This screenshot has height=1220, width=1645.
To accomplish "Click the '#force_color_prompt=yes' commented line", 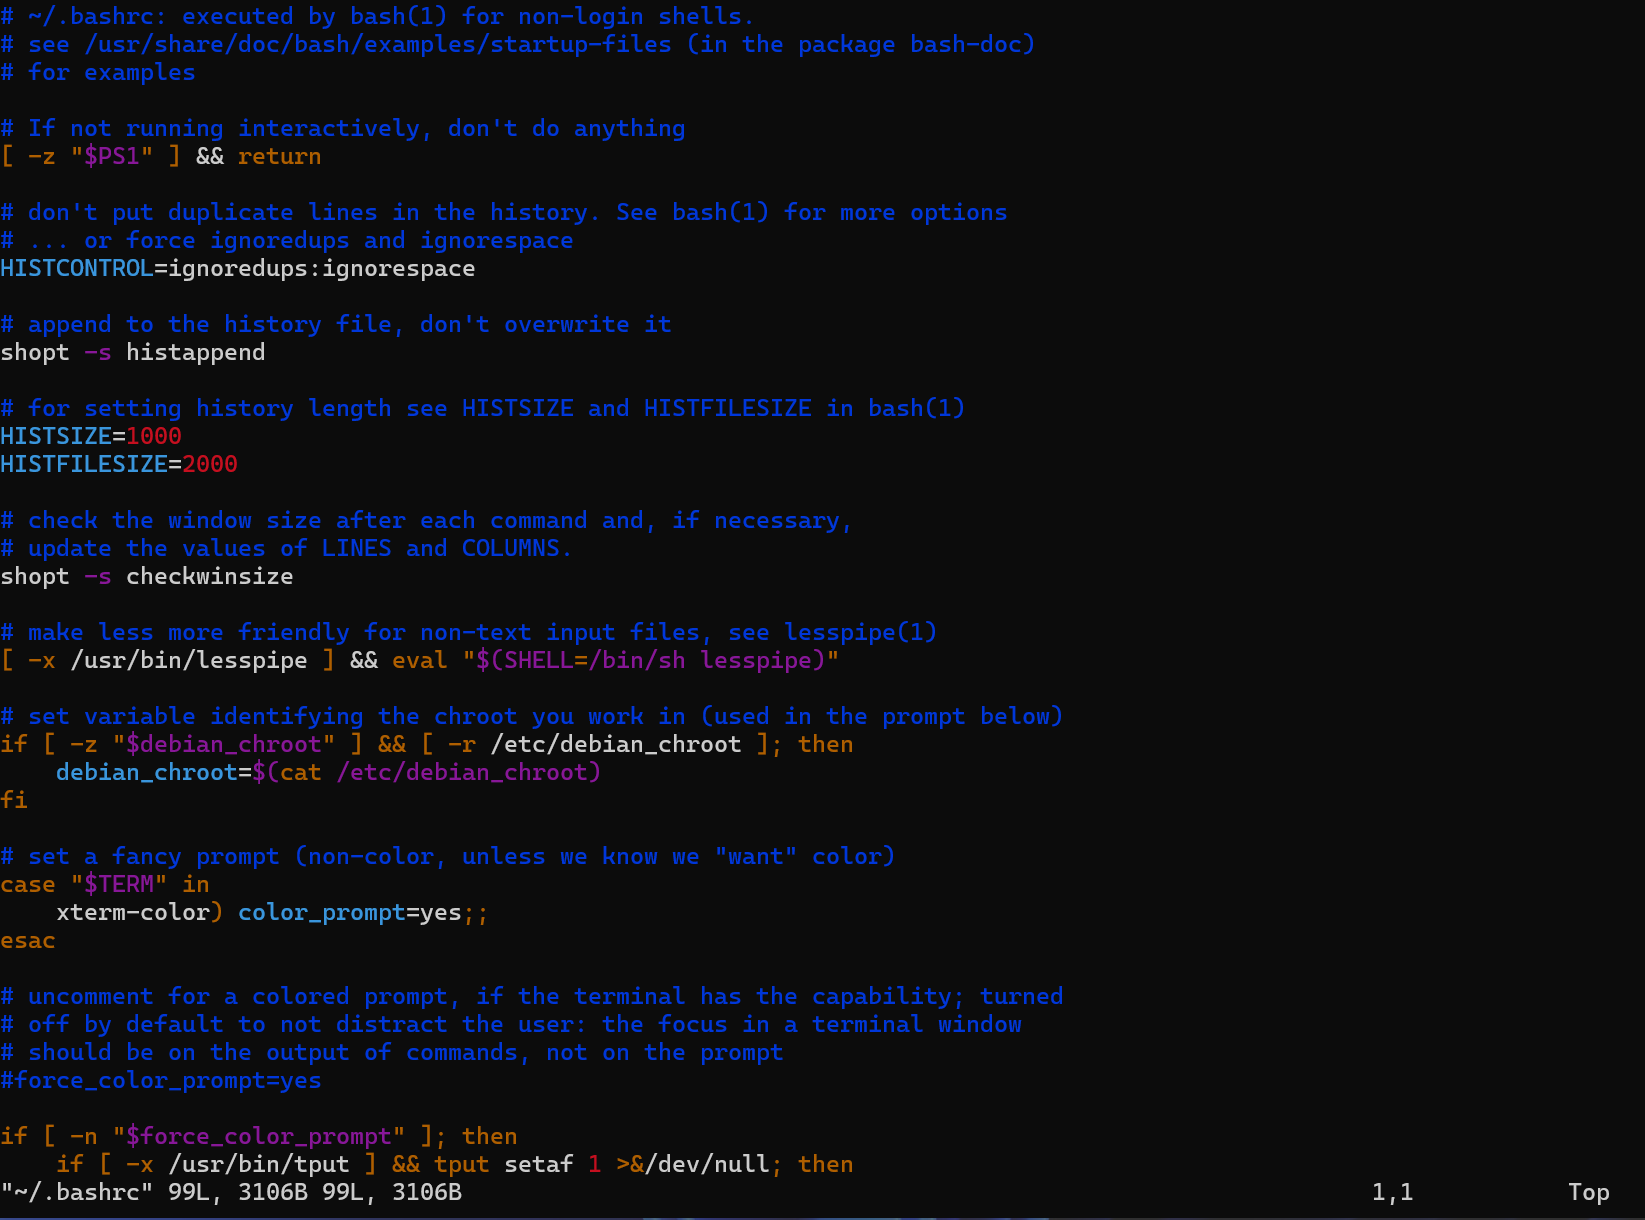I will tap(161, 1080).
